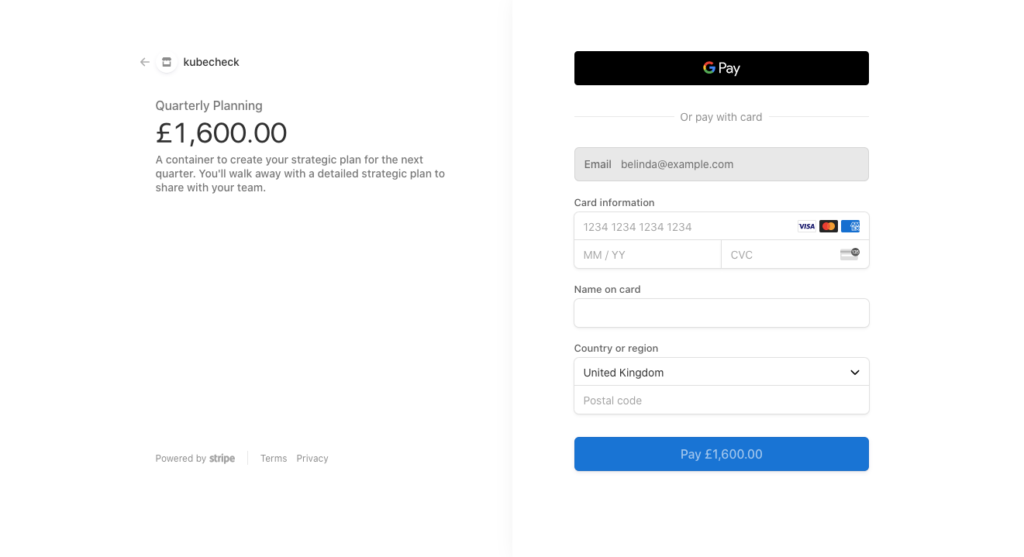This screenshot has height=557, width=1024.
Task: Click the MM / YY expiry field
Action: coord(647,255)
